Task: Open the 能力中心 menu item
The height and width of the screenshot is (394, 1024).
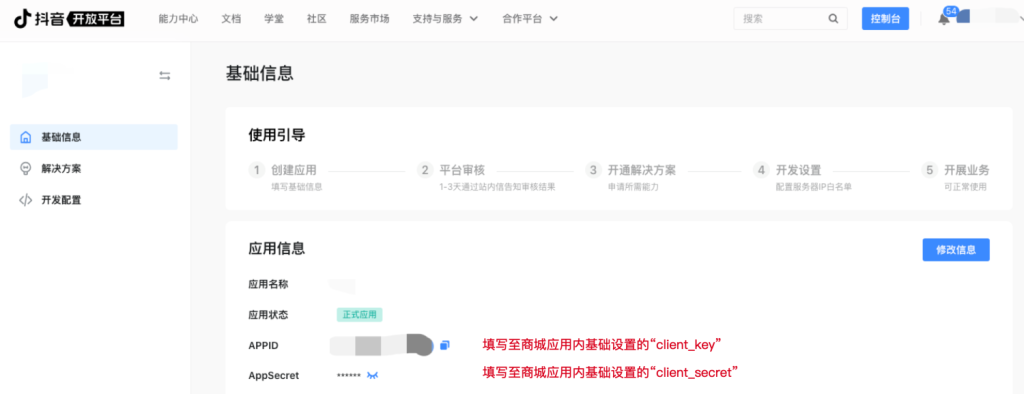Action: pos(178,19)
